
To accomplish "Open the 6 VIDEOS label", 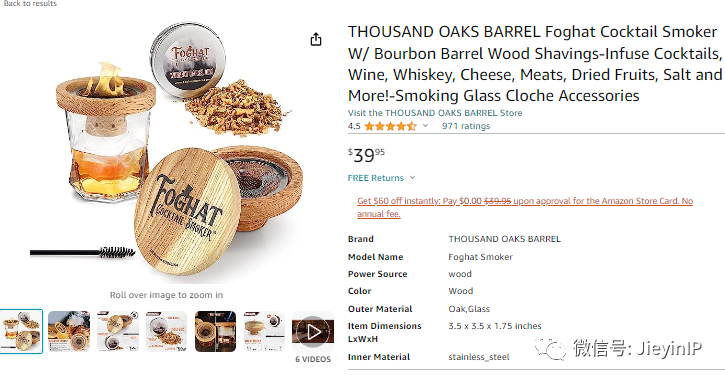I will pos(313,359).
